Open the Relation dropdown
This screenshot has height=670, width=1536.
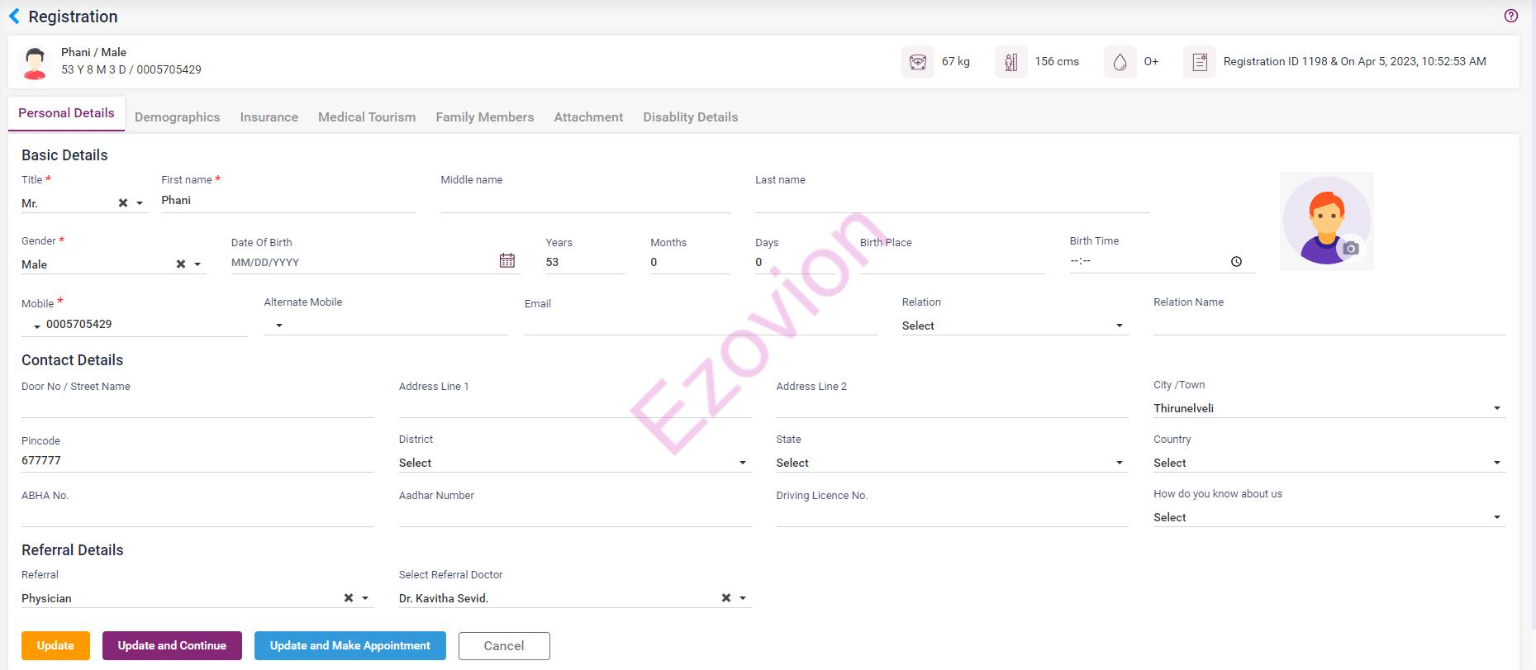tap(1015, 325)
